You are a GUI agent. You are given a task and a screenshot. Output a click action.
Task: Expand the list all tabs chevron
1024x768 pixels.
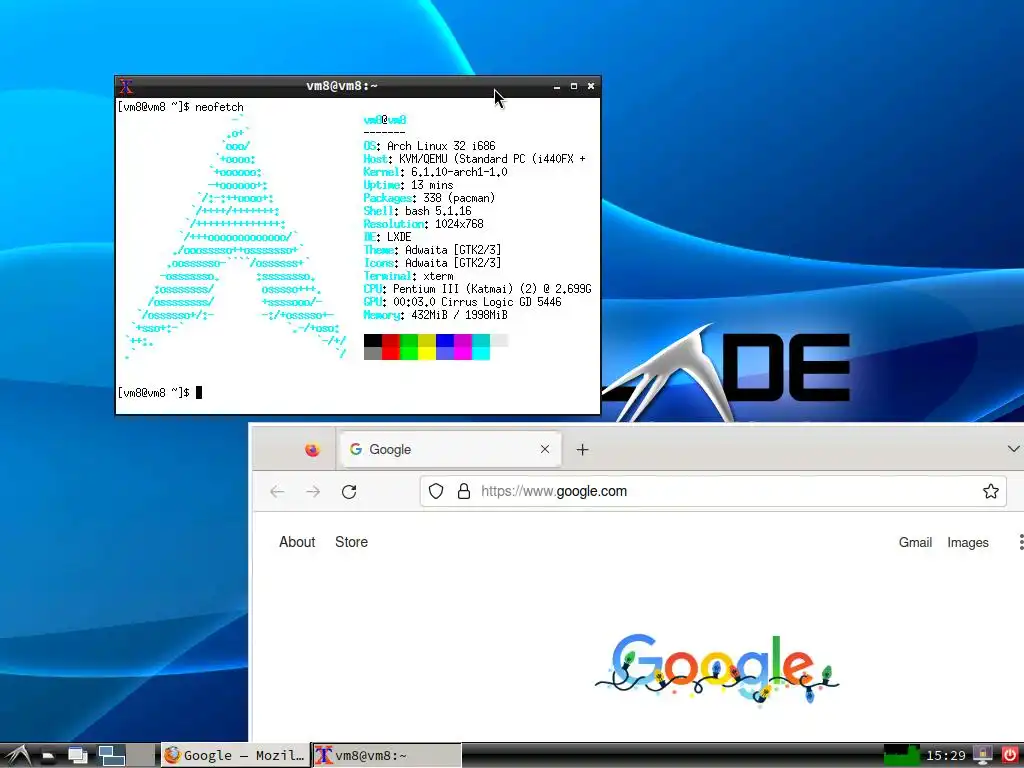click(x=1013, y=449)
